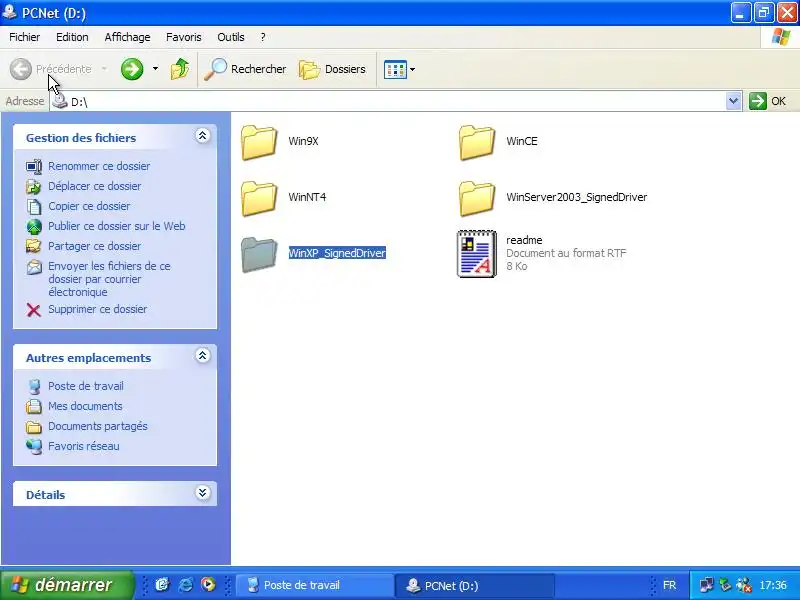
Task: Toggle the Dossiers folder pane
Action: [332, 69]
